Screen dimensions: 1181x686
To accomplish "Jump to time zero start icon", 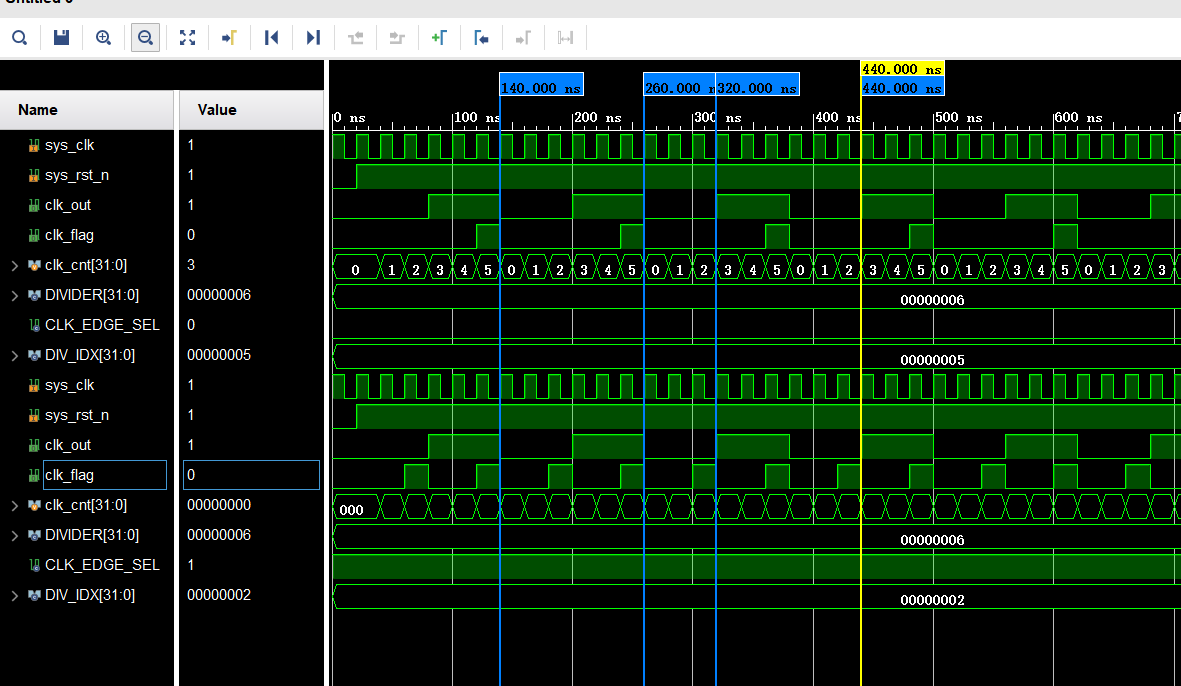I will click(271, 38).
